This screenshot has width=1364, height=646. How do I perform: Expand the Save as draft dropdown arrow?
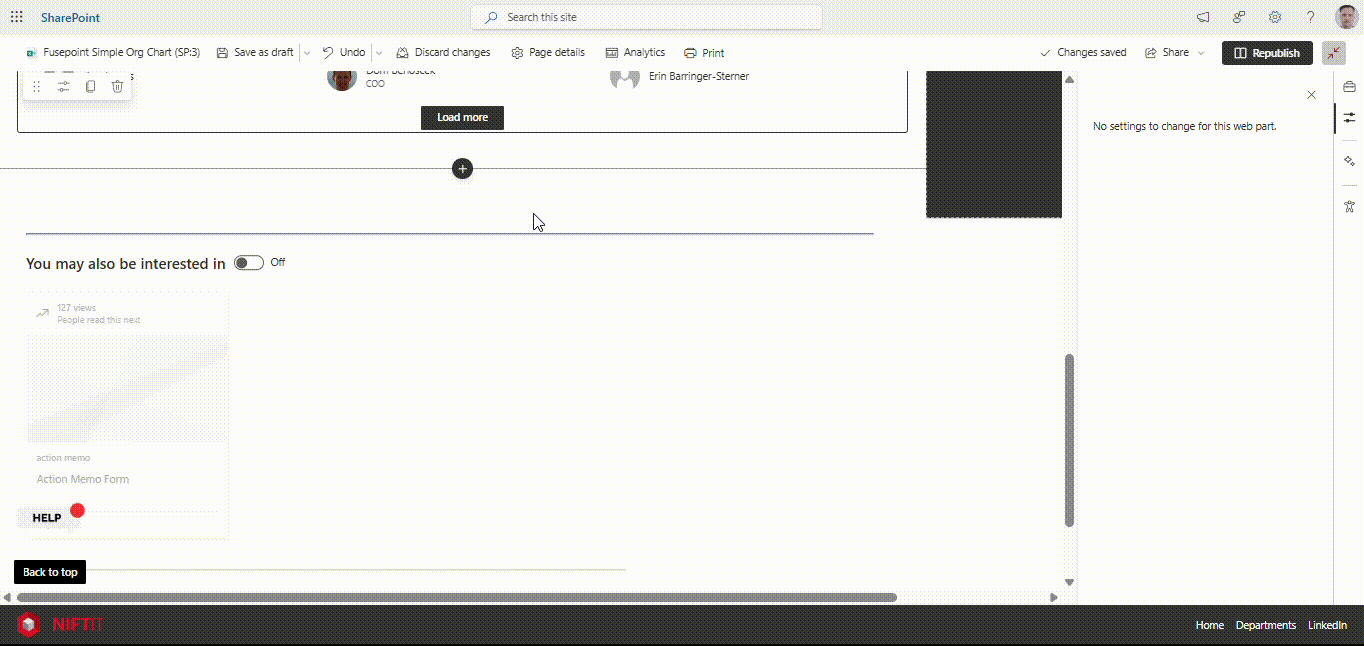[307, 53]
